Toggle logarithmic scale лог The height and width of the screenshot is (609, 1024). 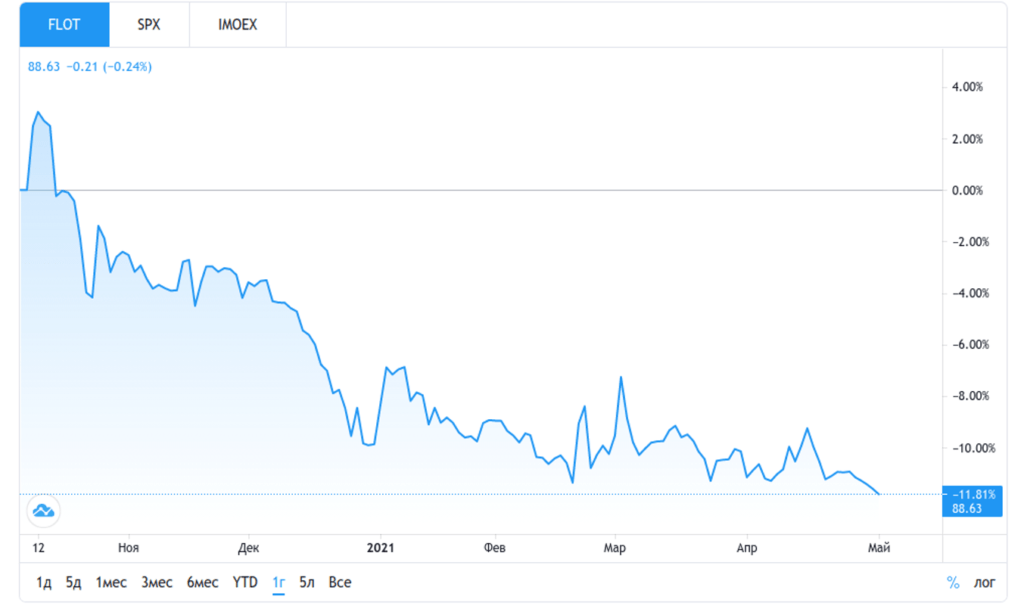click(984, 583)
